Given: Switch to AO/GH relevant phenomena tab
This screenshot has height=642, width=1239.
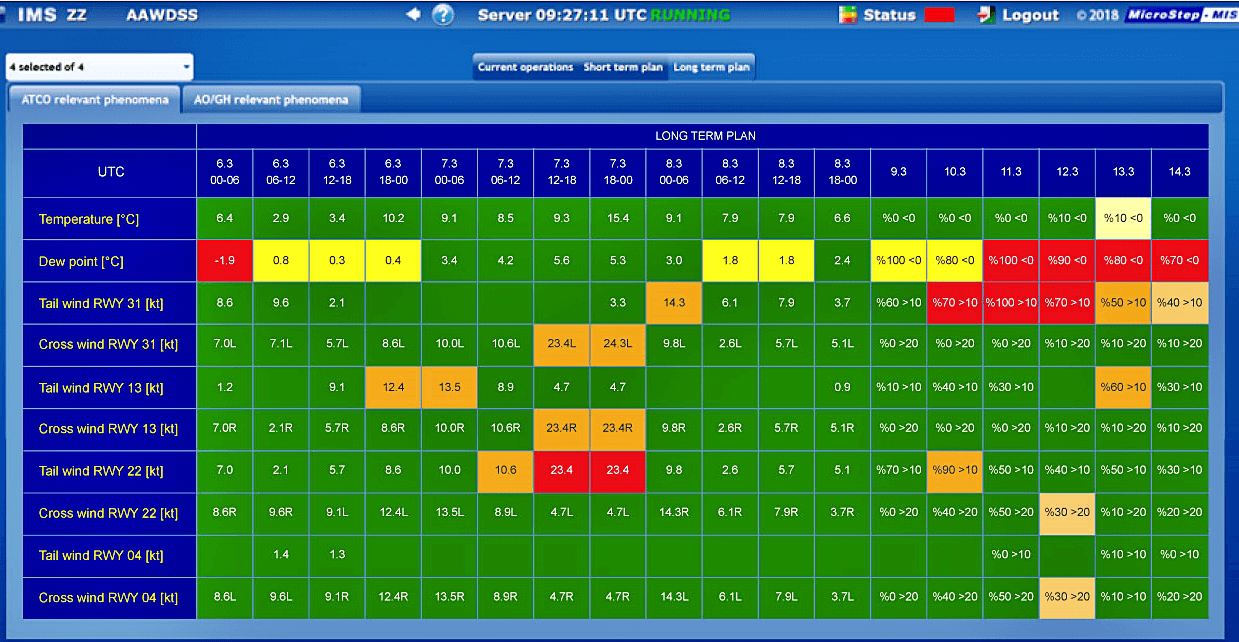Looking at the screenshot, I should [x=270, y=99].
